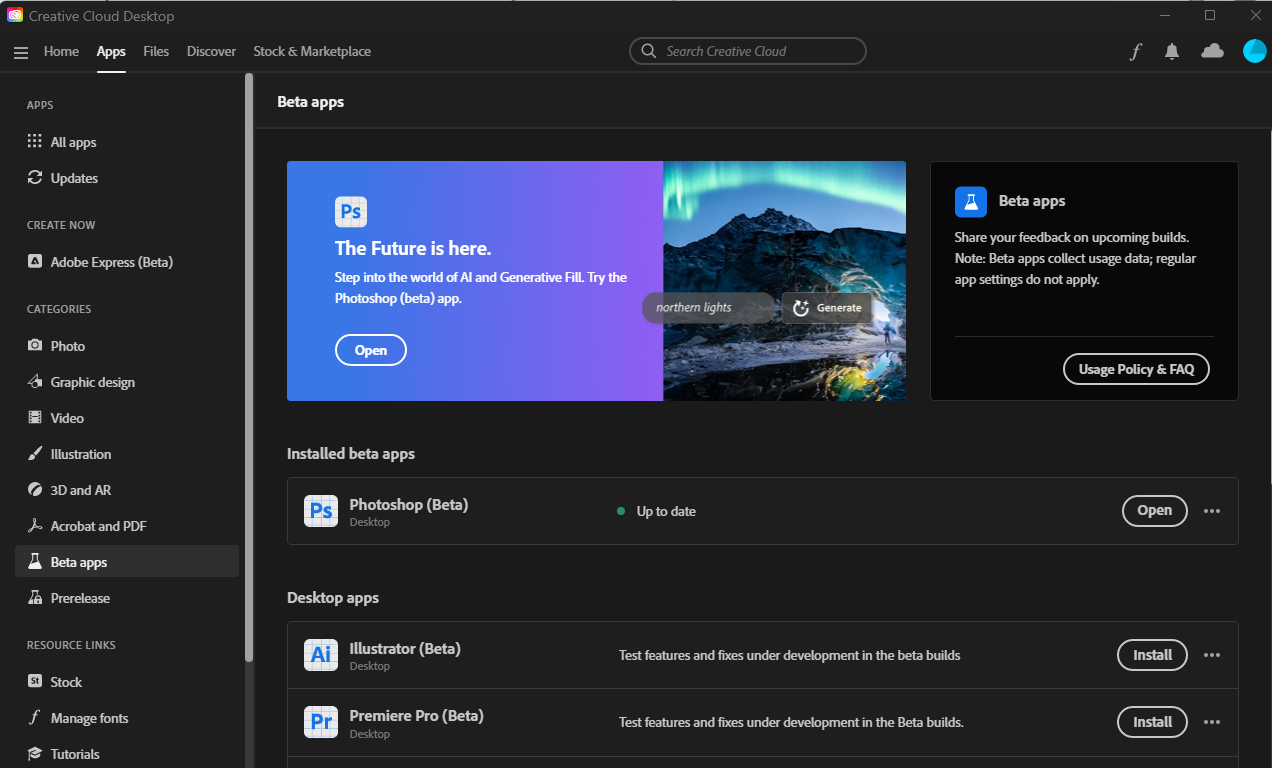Open the All apps grid view

[x=71, y=141]
